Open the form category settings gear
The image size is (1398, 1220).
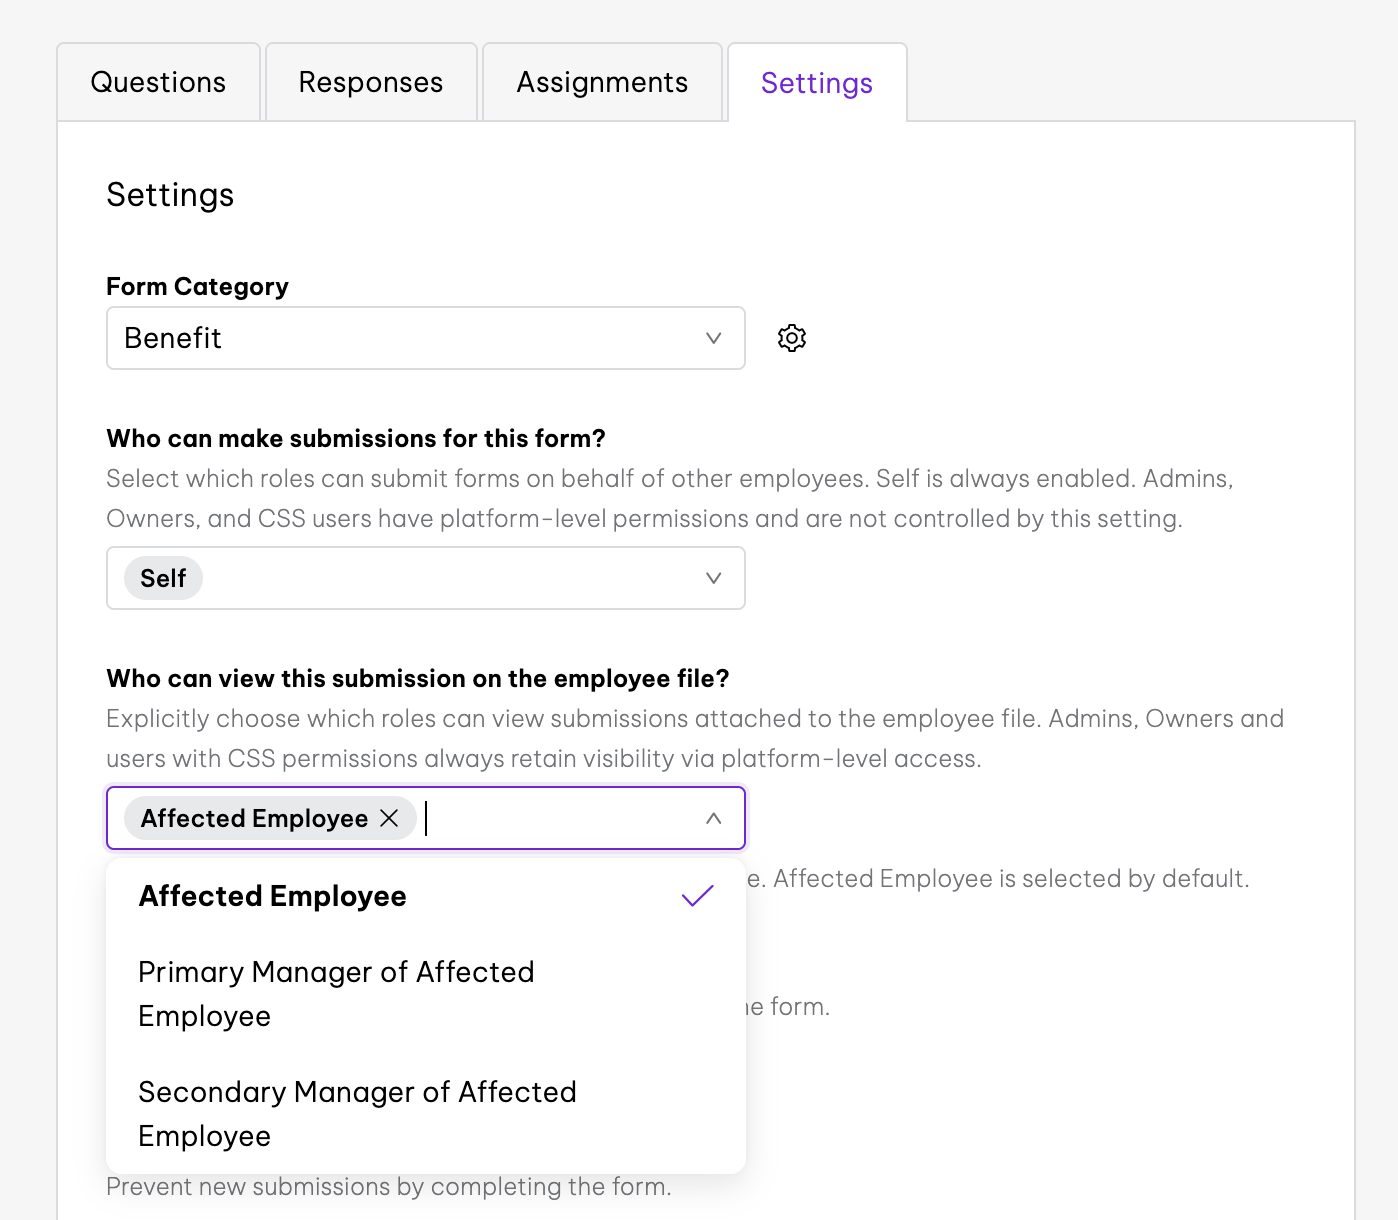(x=791, y=338)
